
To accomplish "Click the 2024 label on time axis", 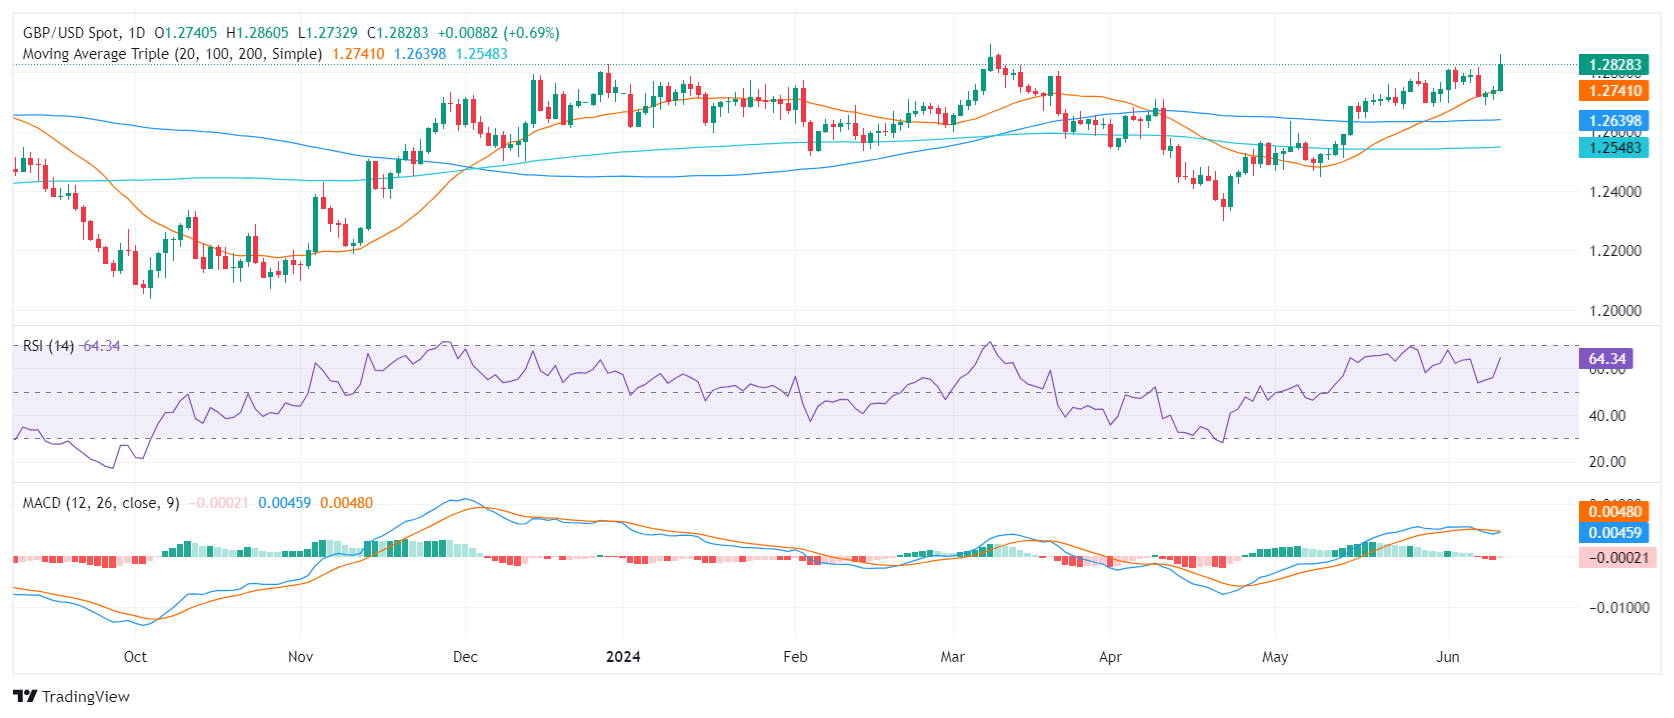I will (x=623, y=657).
